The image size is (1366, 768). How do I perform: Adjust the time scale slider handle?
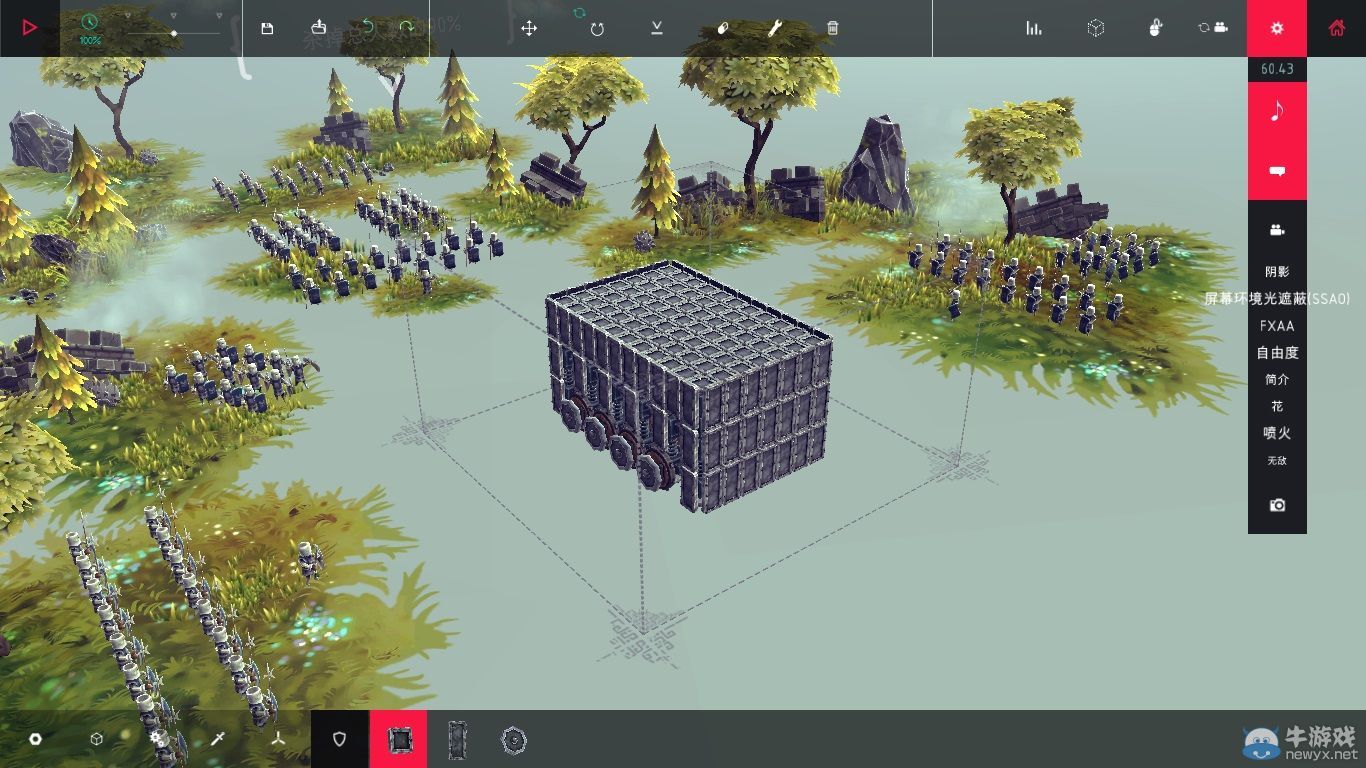pos(174,33)
